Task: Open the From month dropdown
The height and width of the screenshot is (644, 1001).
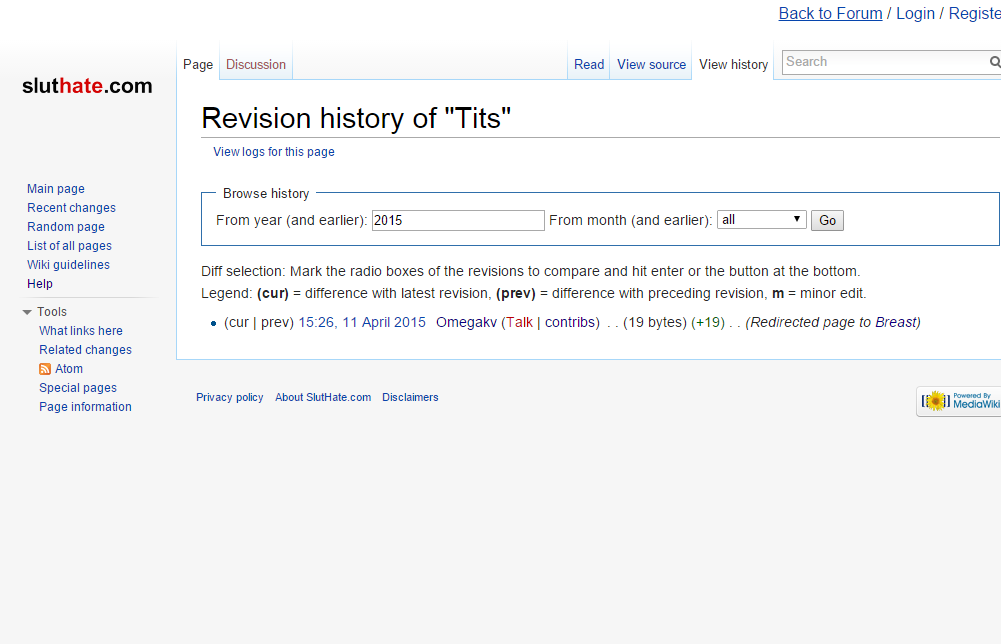Action: (x=762, y=220)
